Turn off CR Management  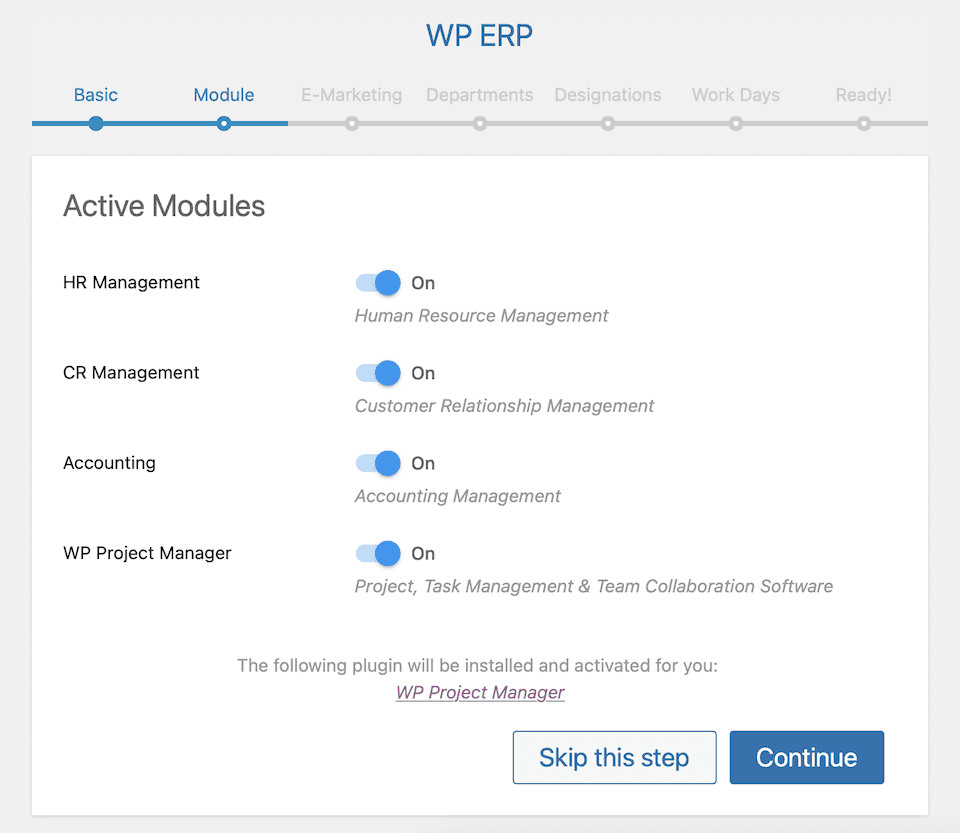377,373
